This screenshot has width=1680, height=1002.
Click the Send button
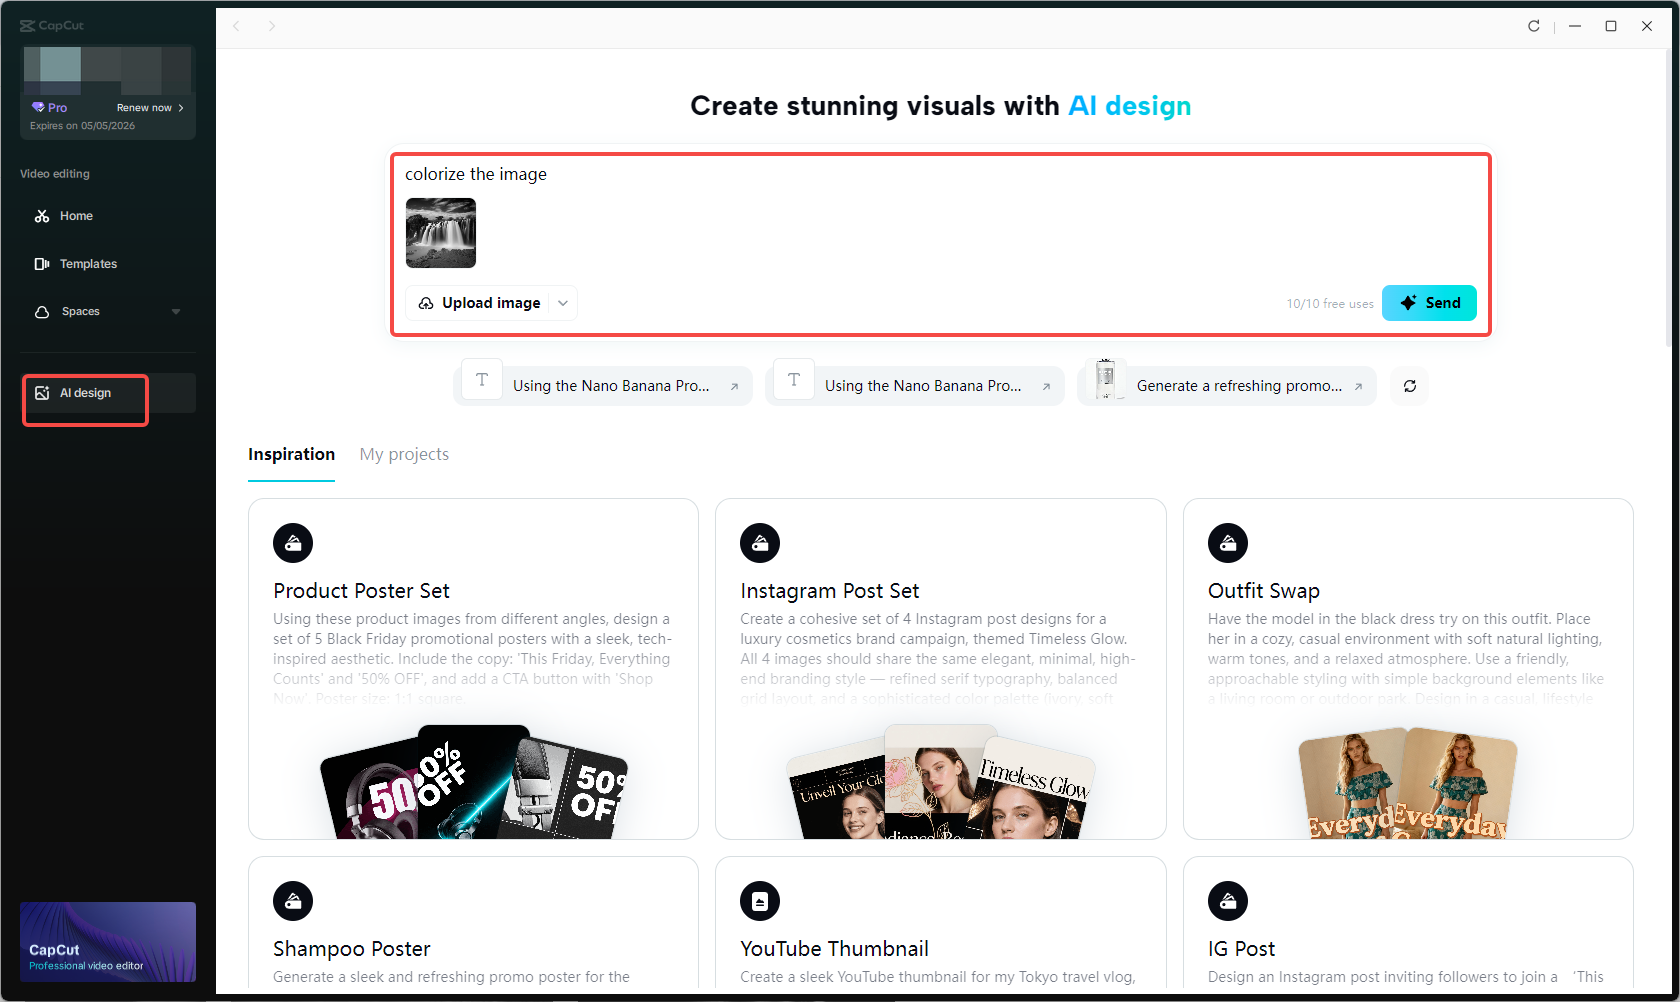point(1429,302)
